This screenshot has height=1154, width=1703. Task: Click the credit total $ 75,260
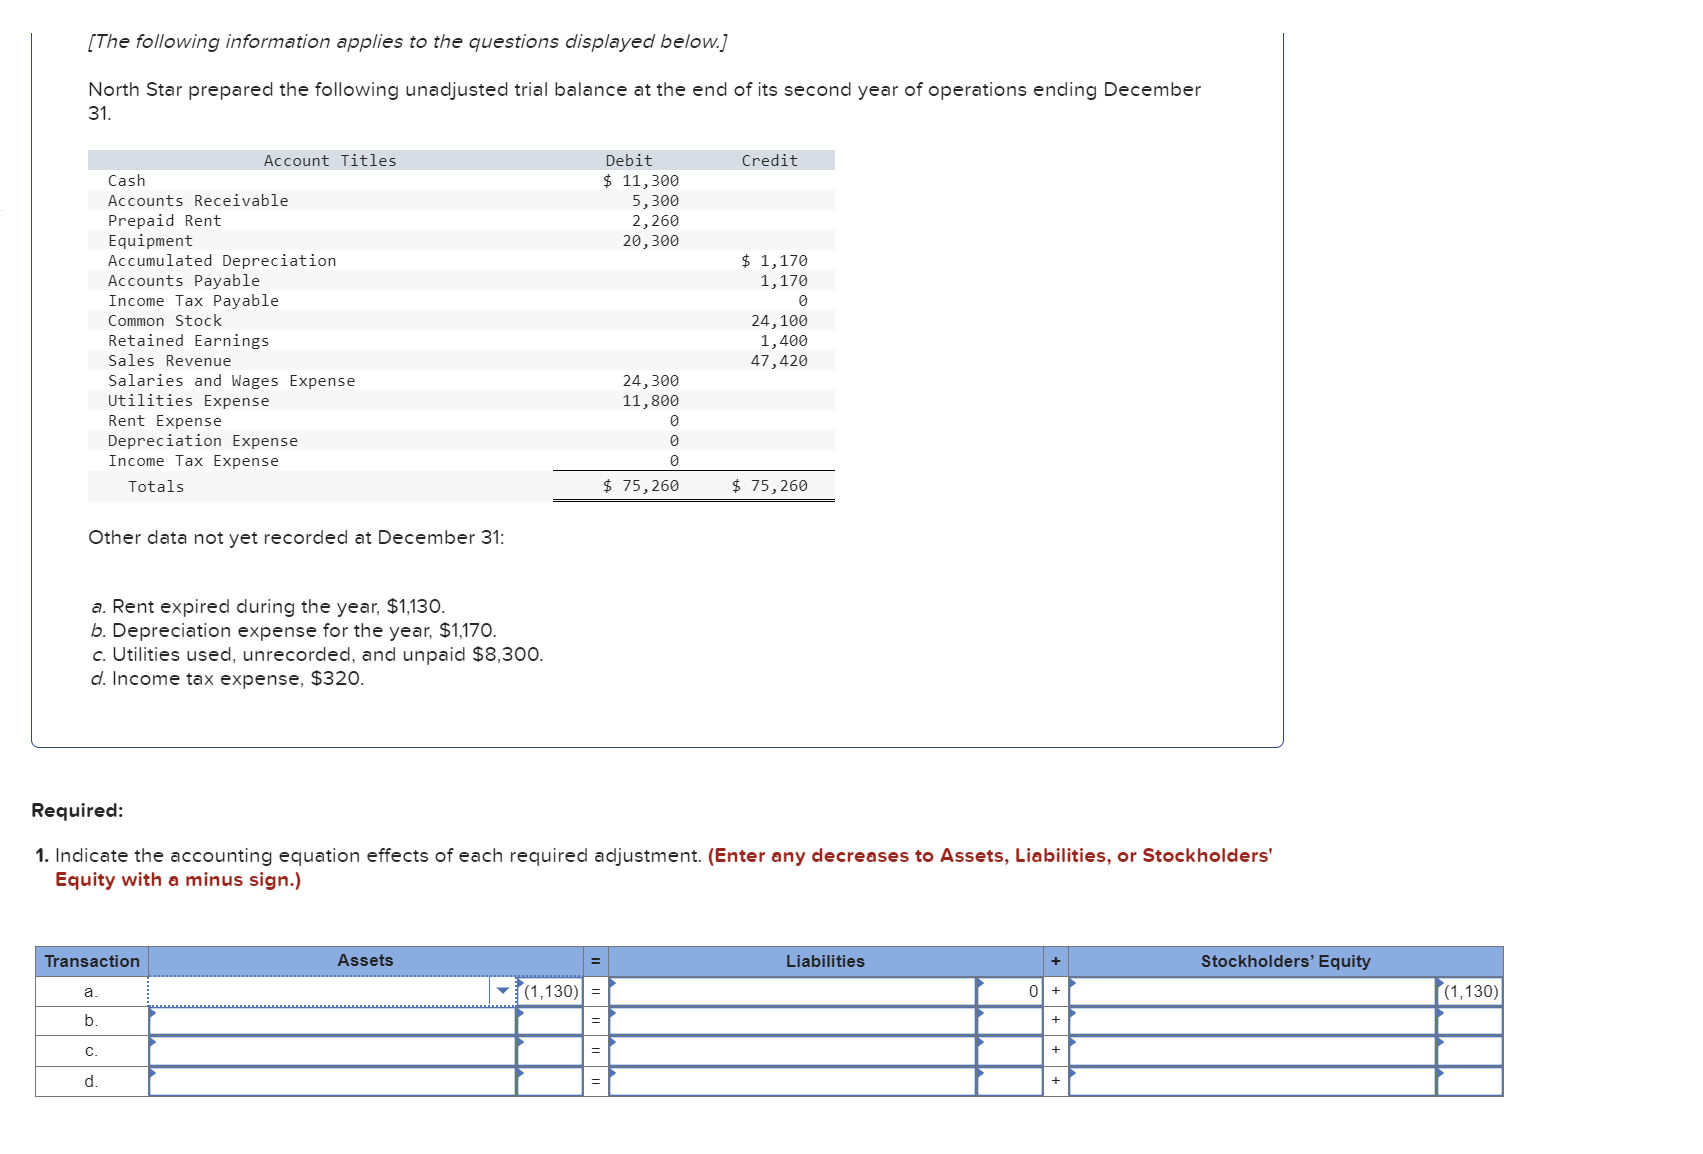pyautogui.click(x=770, y=486)
